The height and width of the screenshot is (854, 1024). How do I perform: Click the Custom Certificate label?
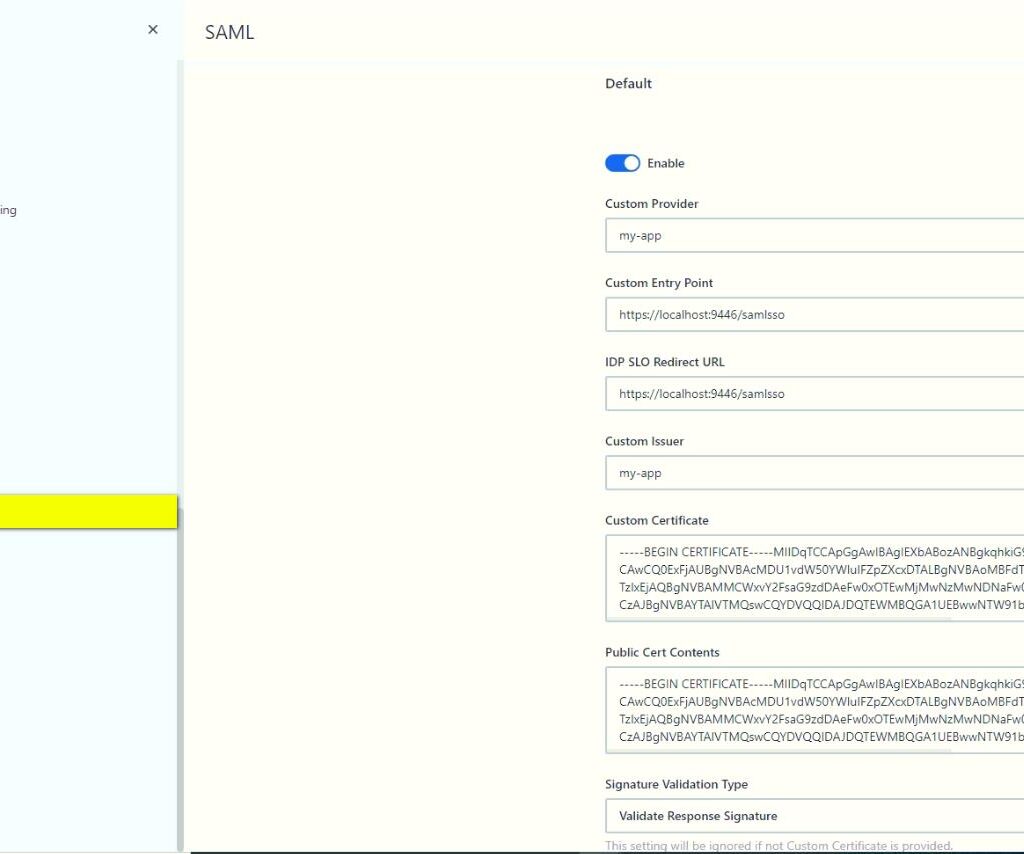click(x=656, y=521)
